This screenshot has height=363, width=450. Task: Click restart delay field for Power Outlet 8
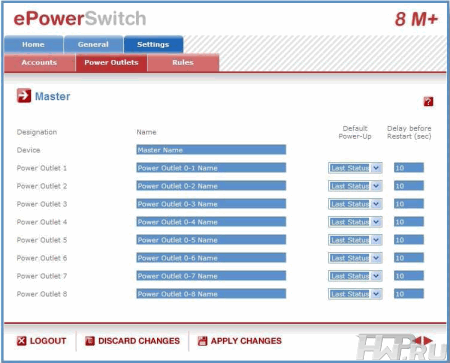click(409, 294)
